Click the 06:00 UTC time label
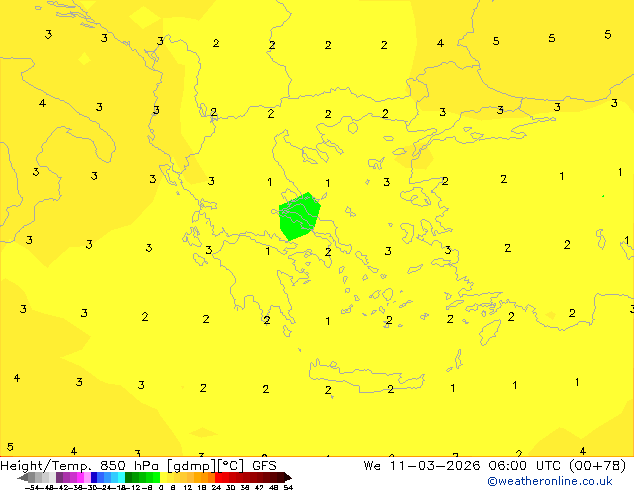634x490 pixels. (x=507, y=465)
